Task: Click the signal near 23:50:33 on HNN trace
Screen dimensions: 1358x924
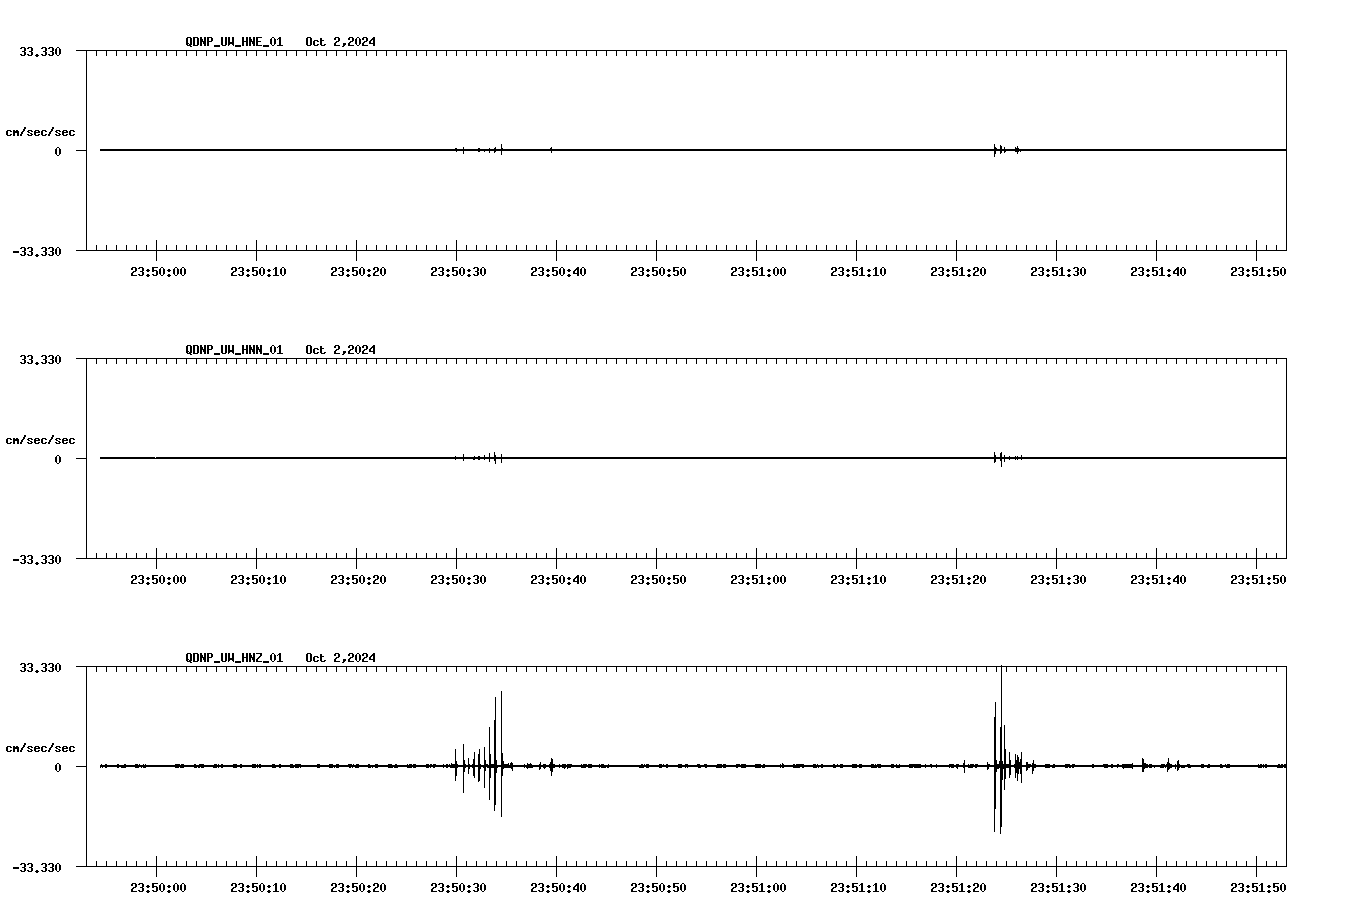Action: pos(480,458)
